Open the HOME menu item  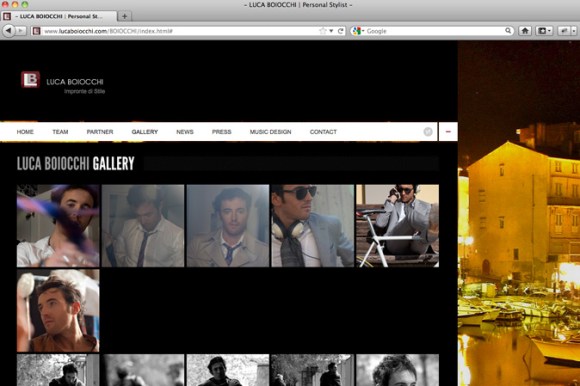click(x=25, y=132)
